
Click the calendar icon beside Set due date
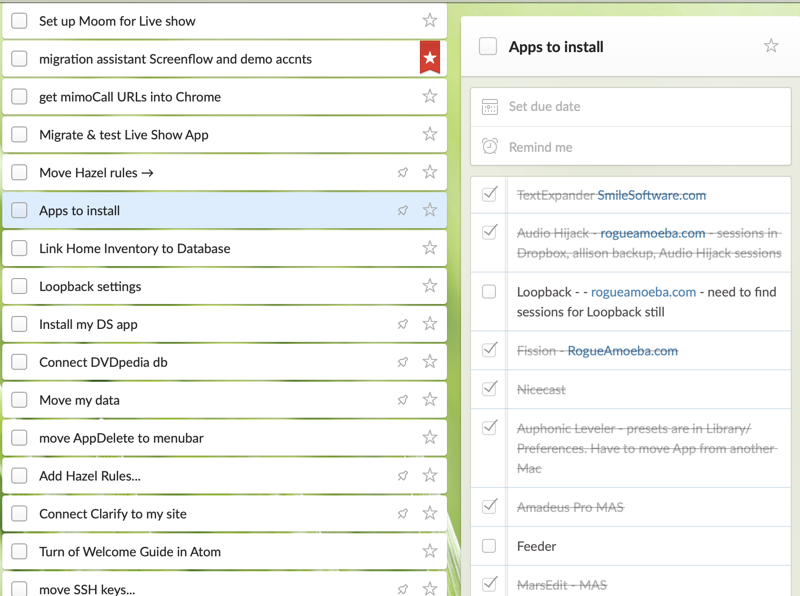coord(489,107)
